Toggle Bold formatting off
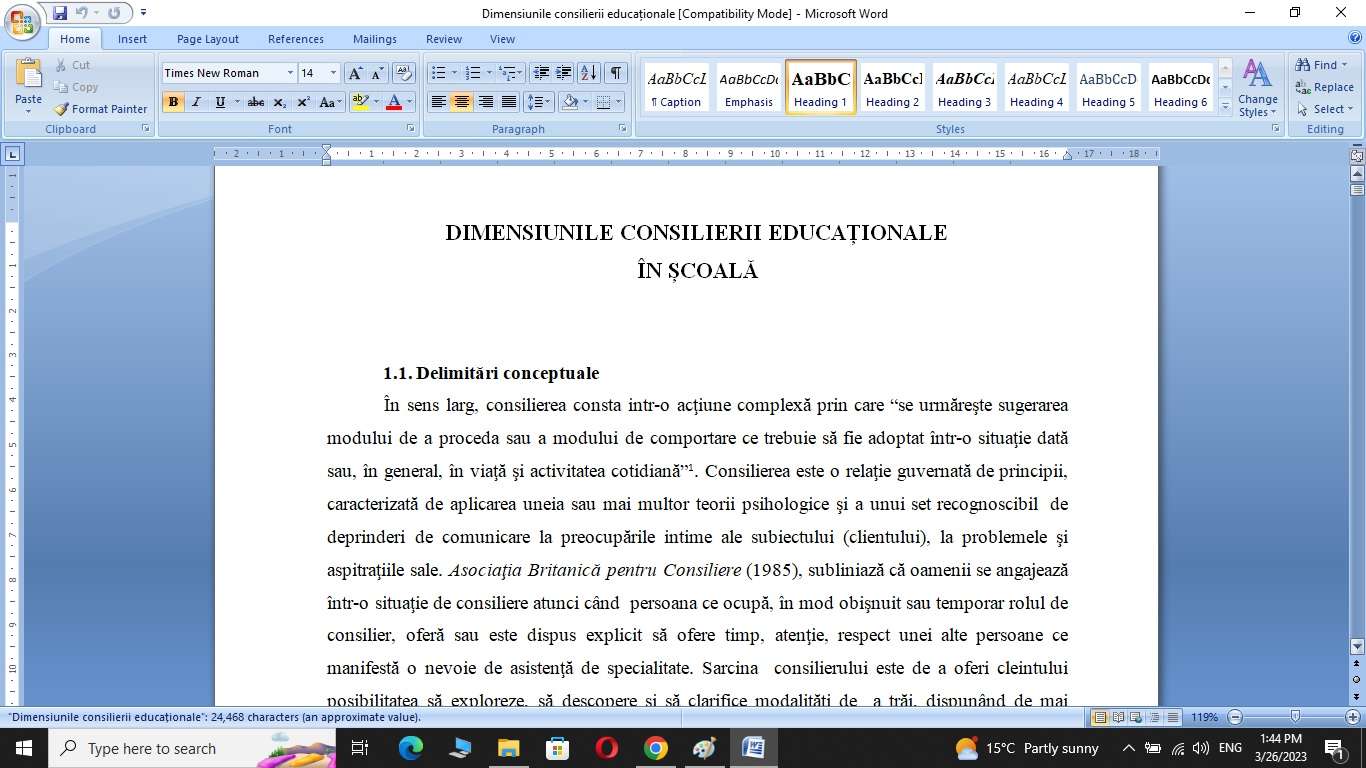This screenshot has height=768, width=1366. click(173, 102)
